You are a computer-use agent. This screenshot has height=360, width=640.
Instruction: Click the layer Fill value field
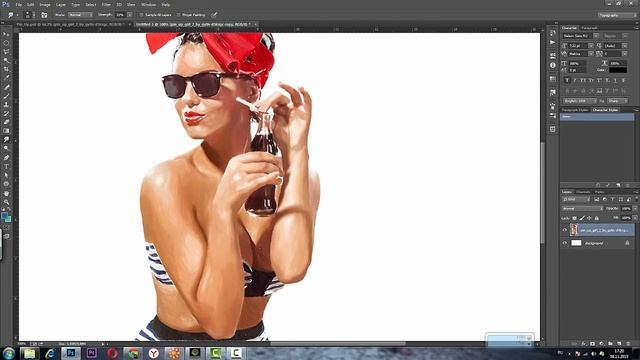[626, 218]
